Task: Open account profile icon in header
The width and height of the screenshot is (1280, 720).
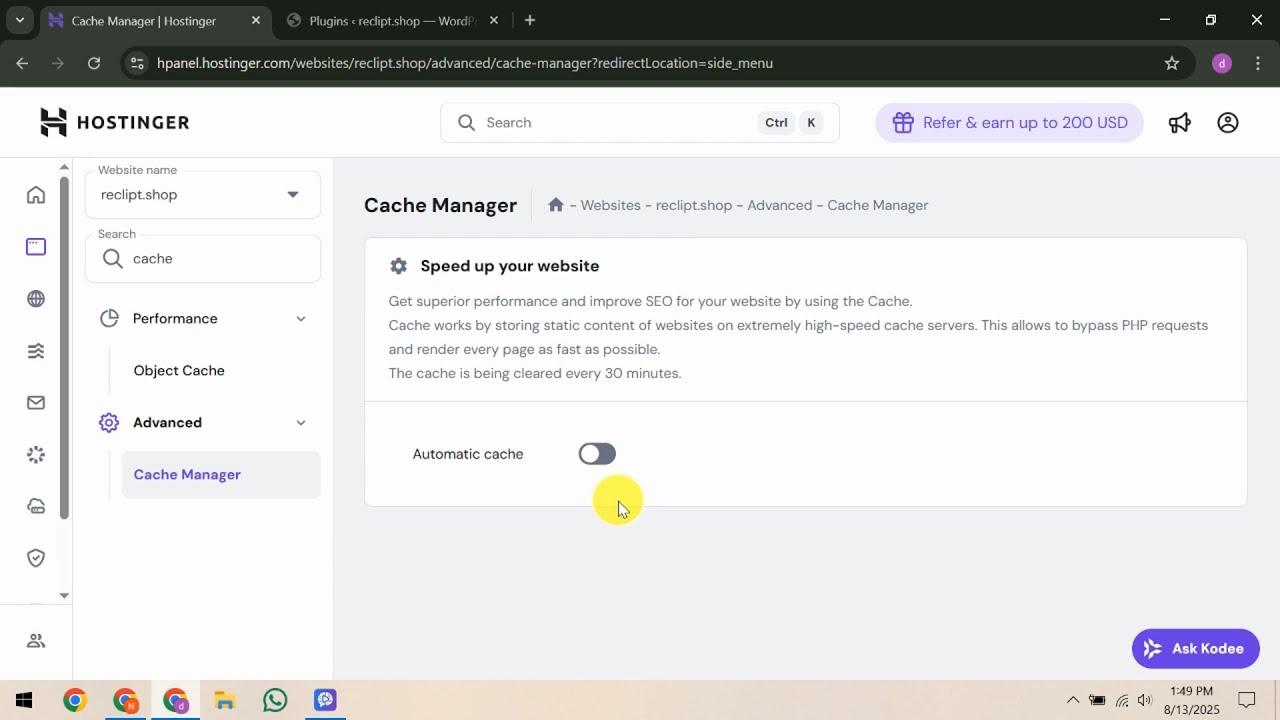Action: (x=1228, y=122)
